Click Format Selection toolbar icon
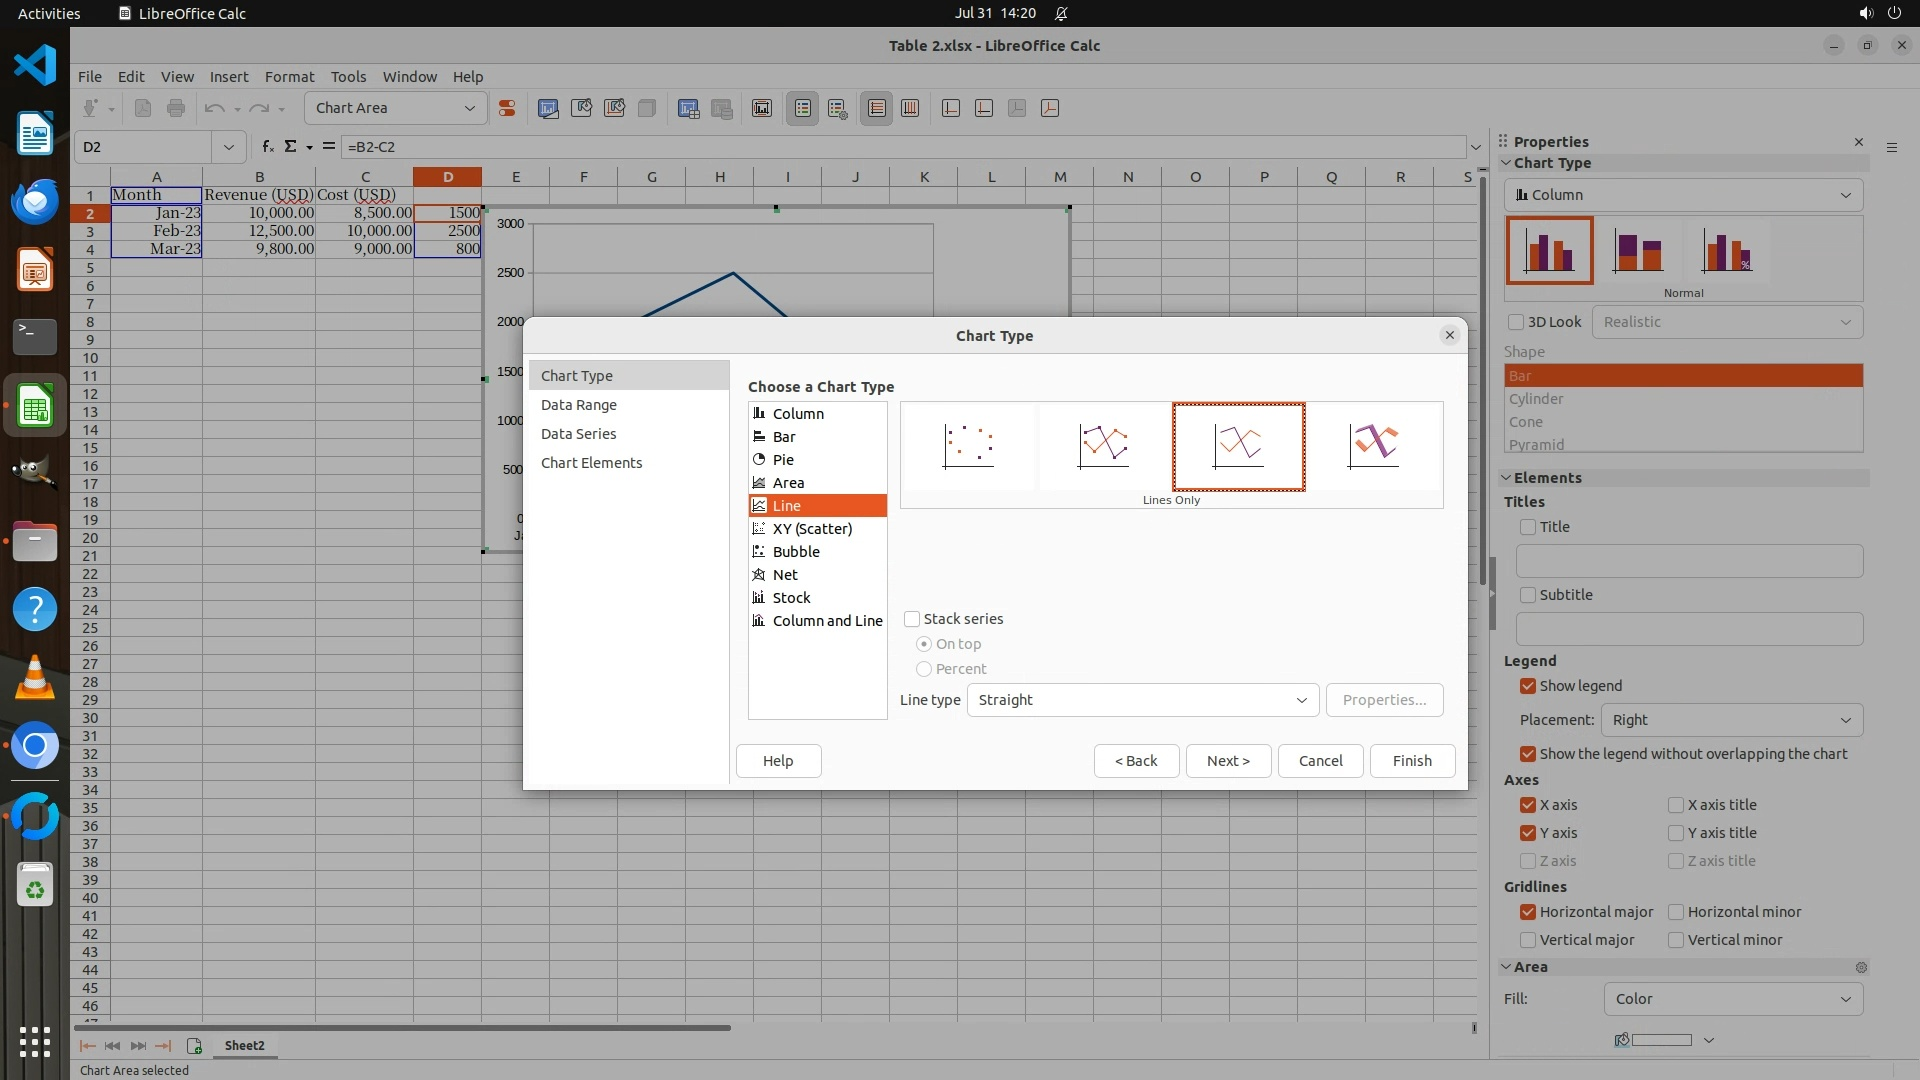 point(507,108)
